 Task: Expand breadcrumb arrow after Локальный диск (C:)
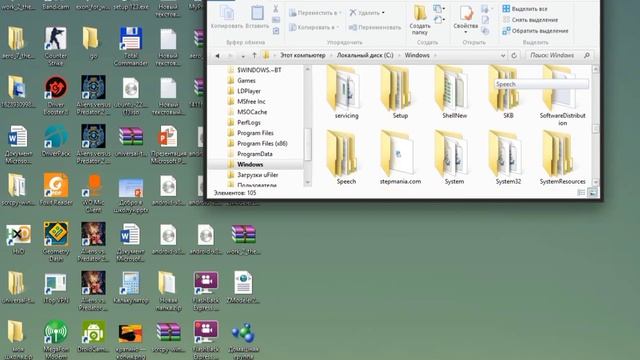pos(399,55)
